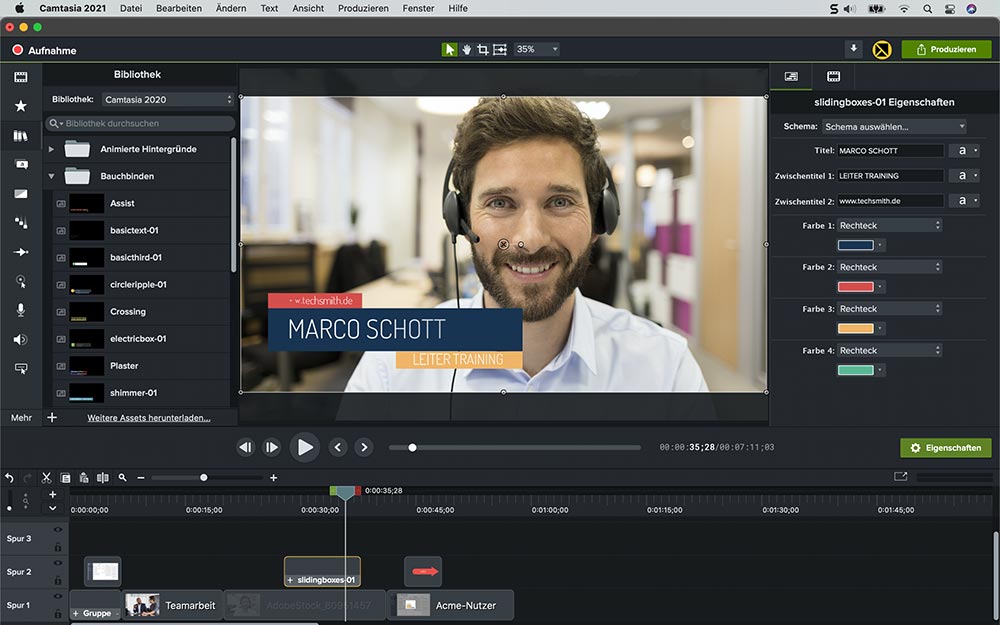1000x625 pixels.
Task: Open the Behaviors tab icon
Action: [21, 223]
